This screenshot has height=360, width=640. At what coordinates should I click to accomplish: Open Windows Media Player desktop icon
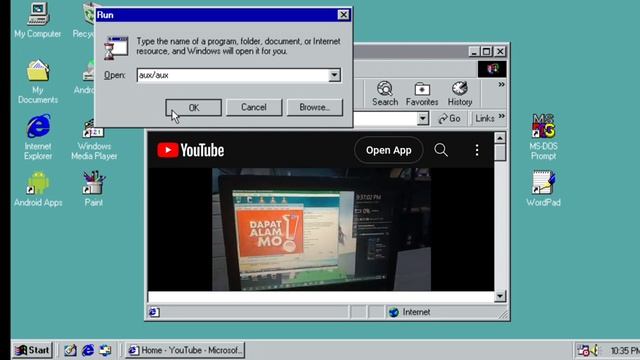94,140
